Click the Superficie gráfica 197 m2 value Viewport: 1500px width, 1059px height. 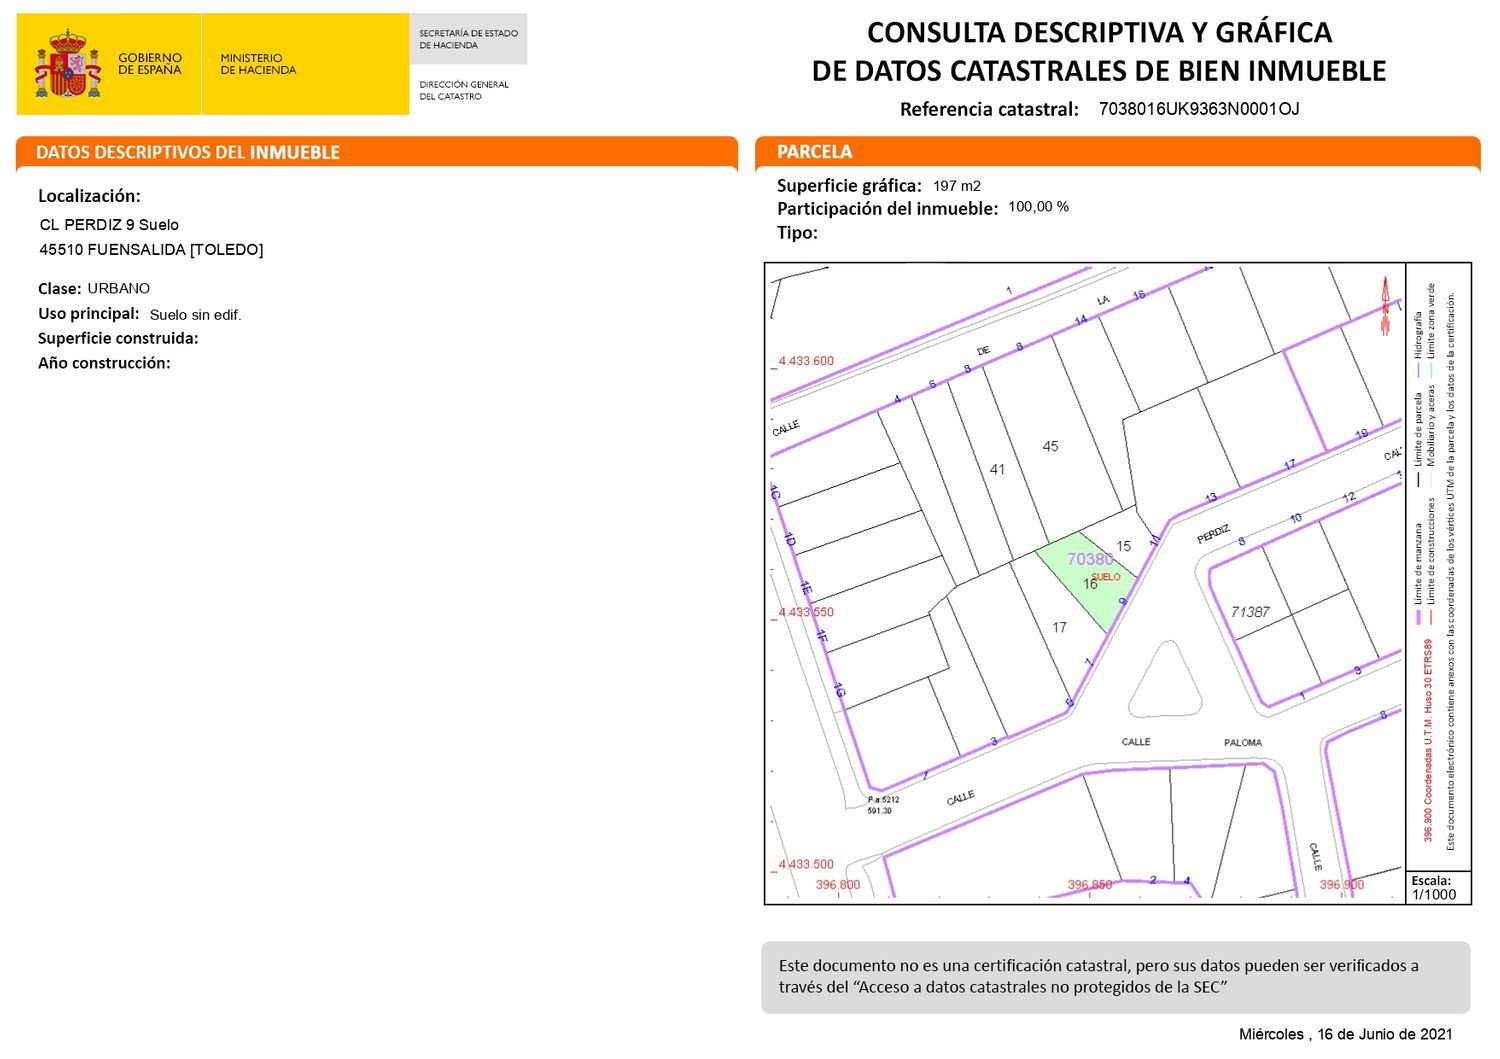coord(956,186)
